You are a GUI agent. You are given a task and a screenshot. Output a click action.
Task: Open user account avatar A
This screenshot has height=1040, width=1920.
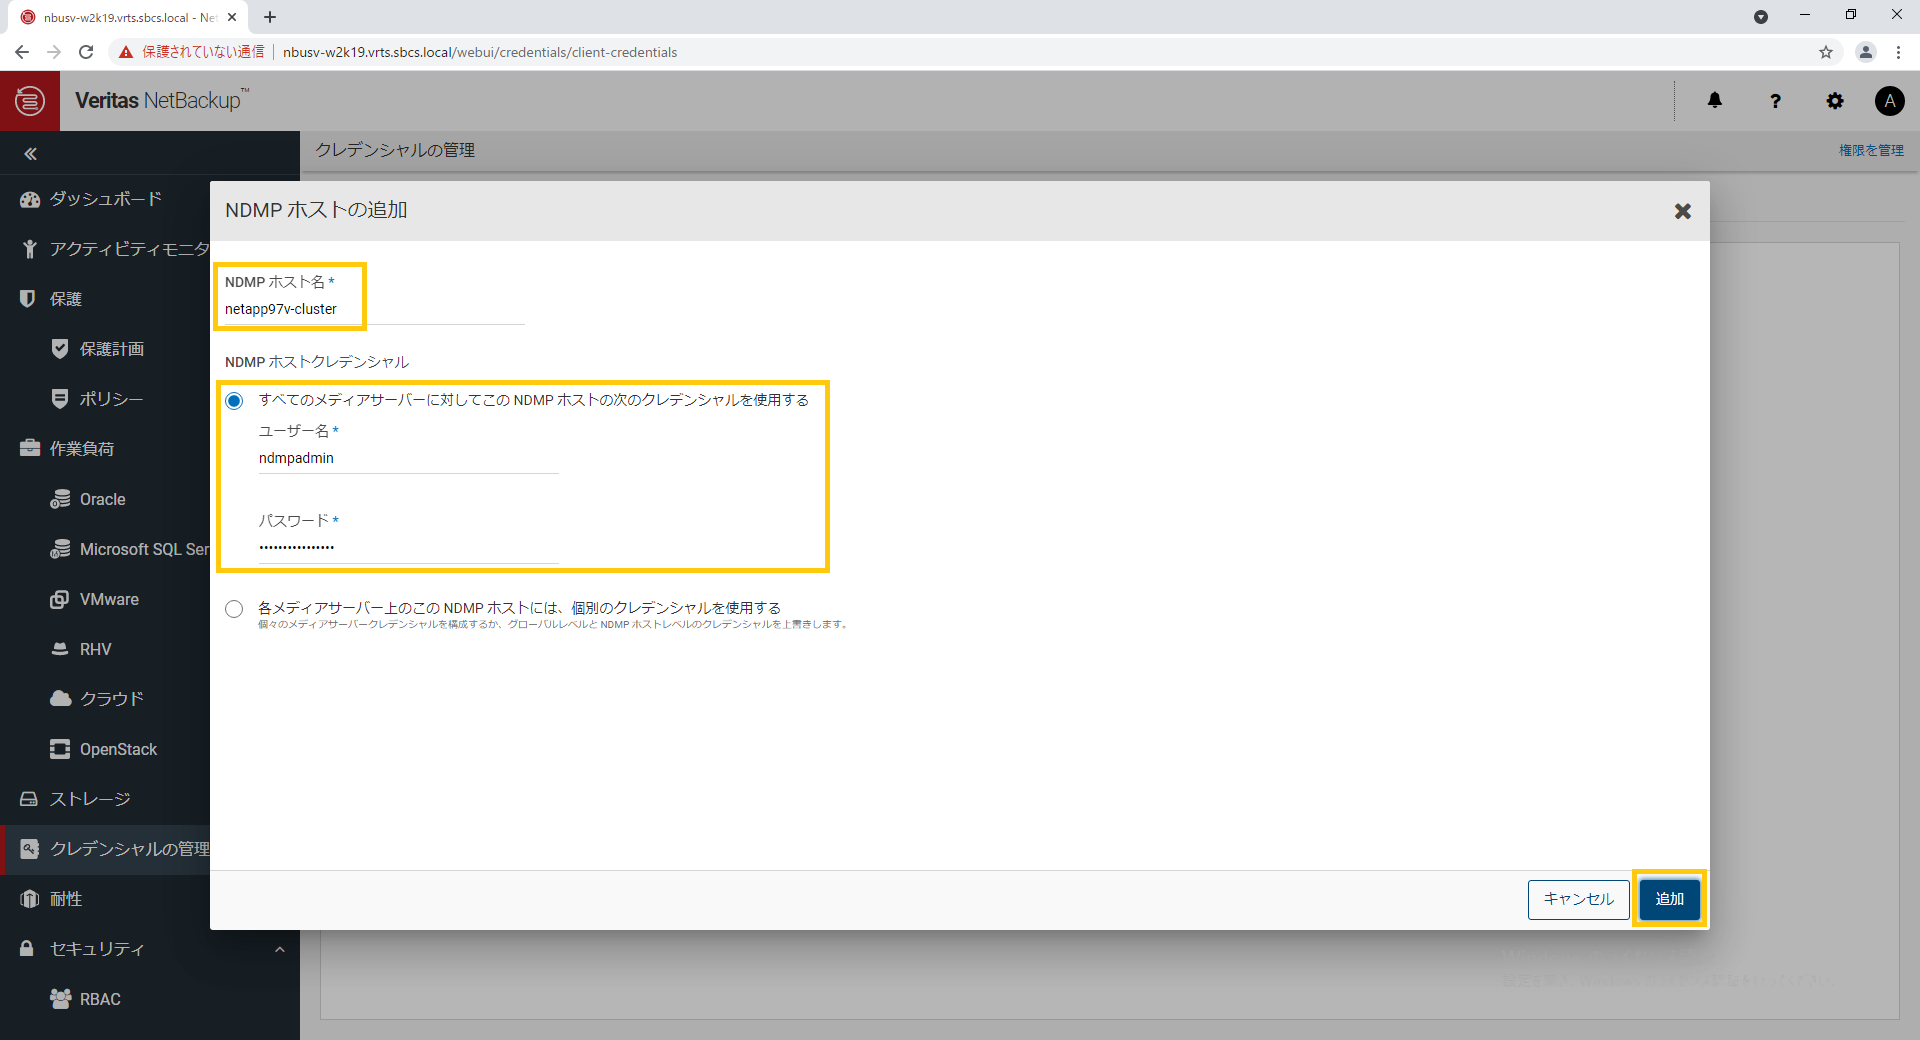pos(1889,101)
